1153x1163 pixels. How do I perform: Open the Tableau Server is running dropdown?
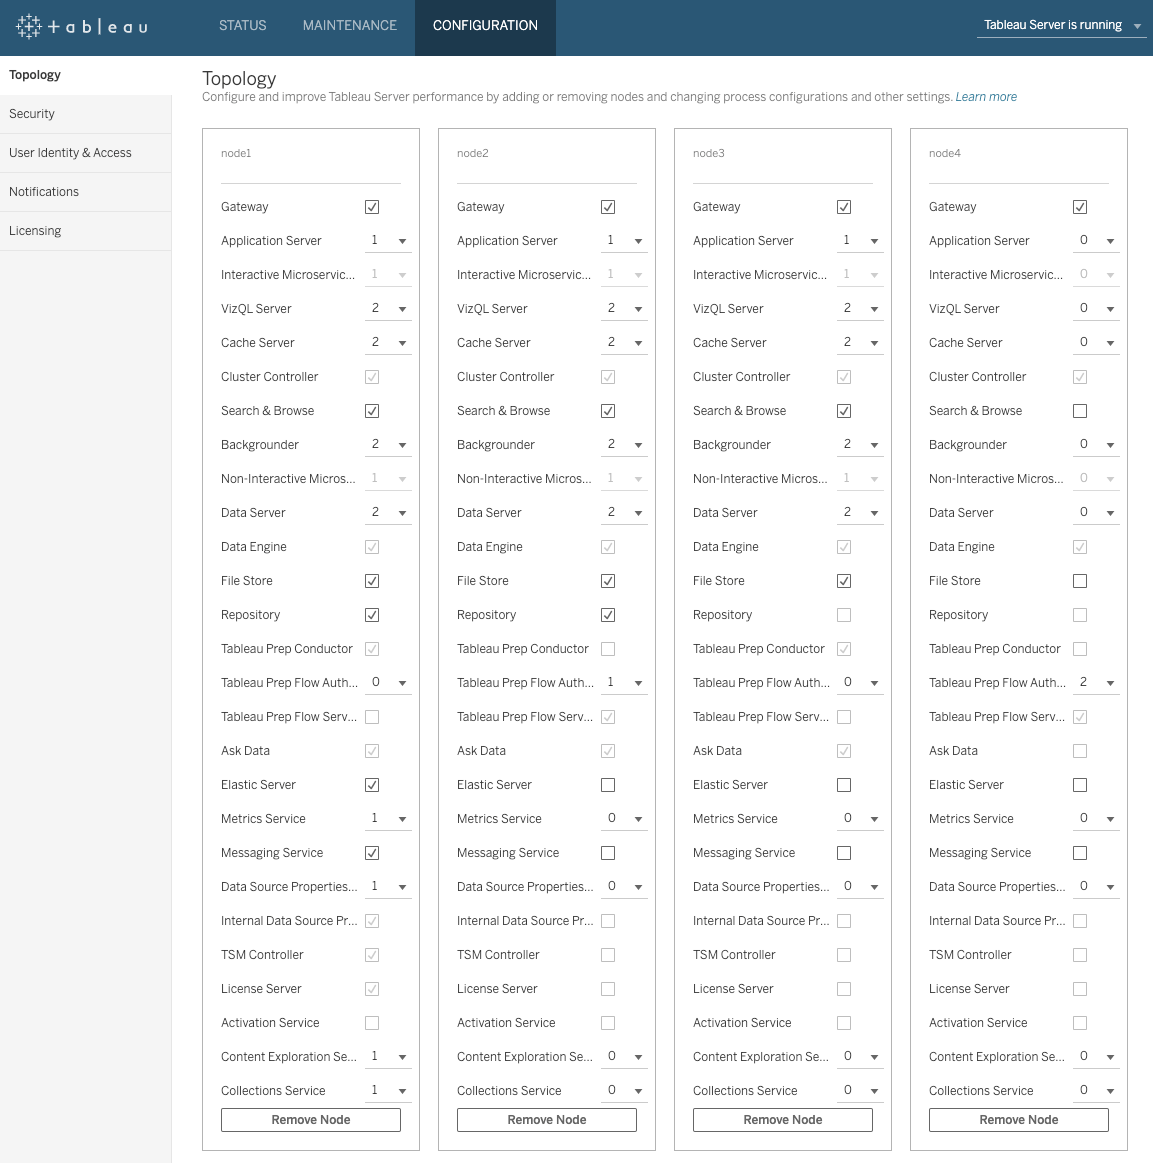[x=1061, y=25]
